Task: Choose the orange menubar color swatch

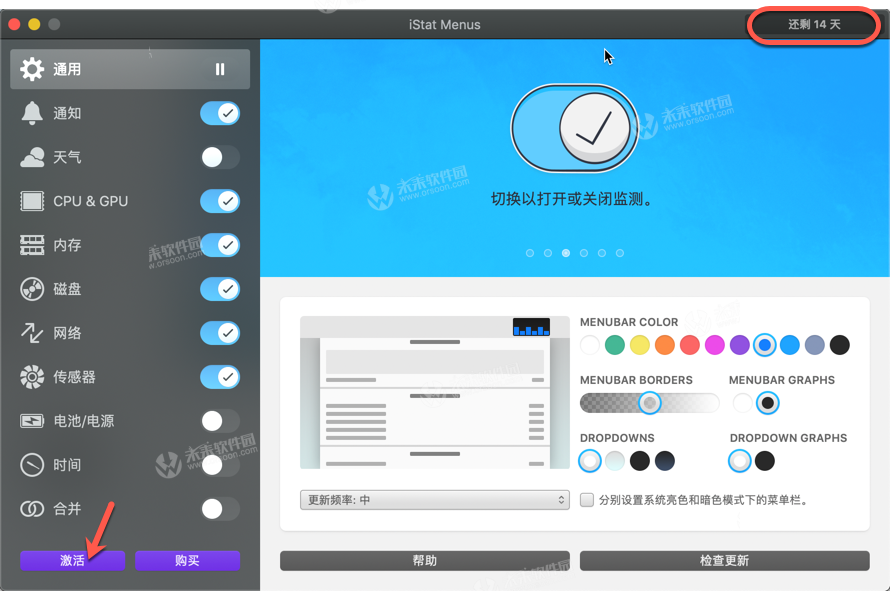Action: (665, 345)
